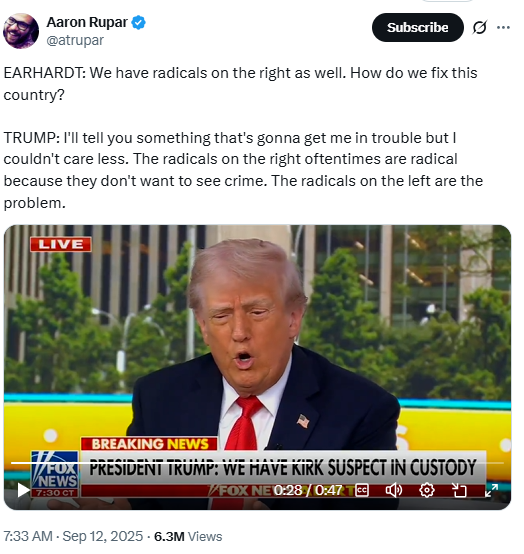
Task: Open Aaron Rupar's profile picture
Action: coord(20,31)
